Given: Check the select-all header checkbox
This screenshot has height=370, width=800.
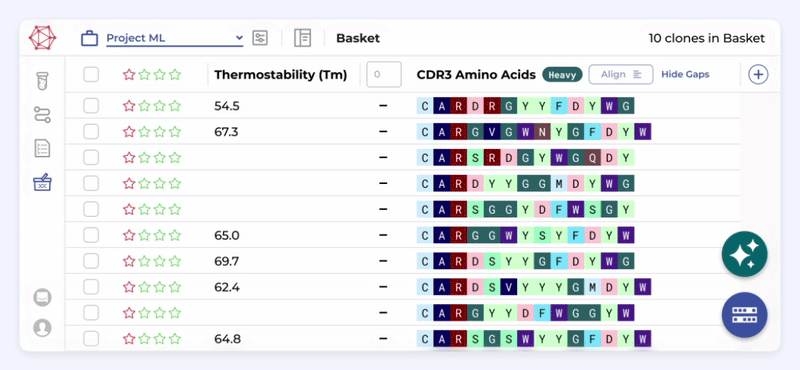Looking at the screenshot, I should coord(91,75).
